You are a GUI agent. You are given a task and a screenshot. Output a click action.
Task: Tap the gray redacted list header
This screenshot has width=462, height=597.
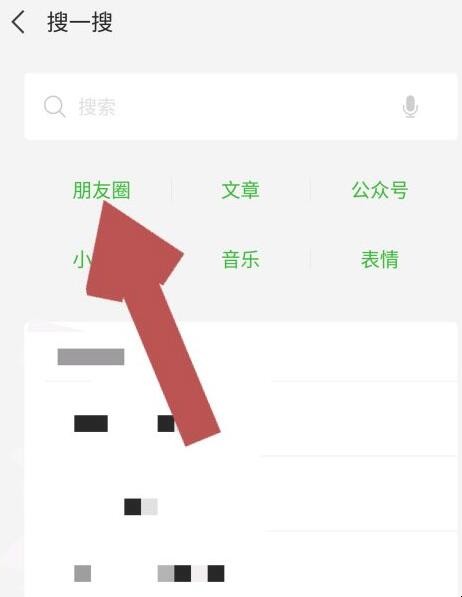coord(91,357)
